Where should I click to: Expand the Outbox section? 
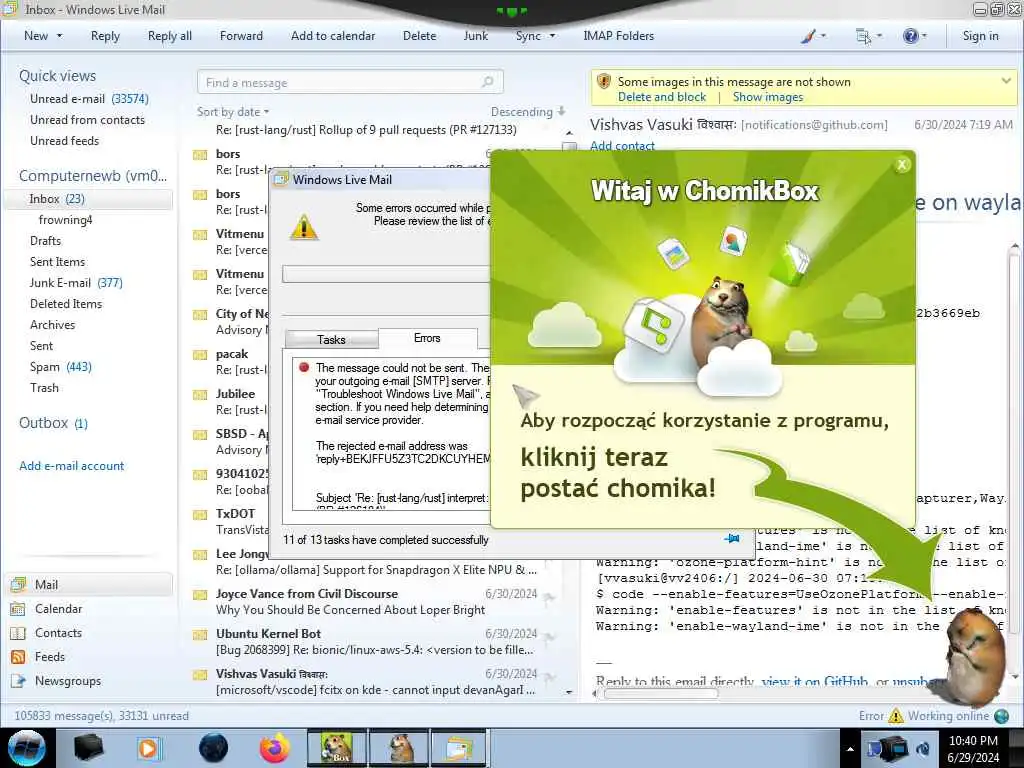point(53,423)
